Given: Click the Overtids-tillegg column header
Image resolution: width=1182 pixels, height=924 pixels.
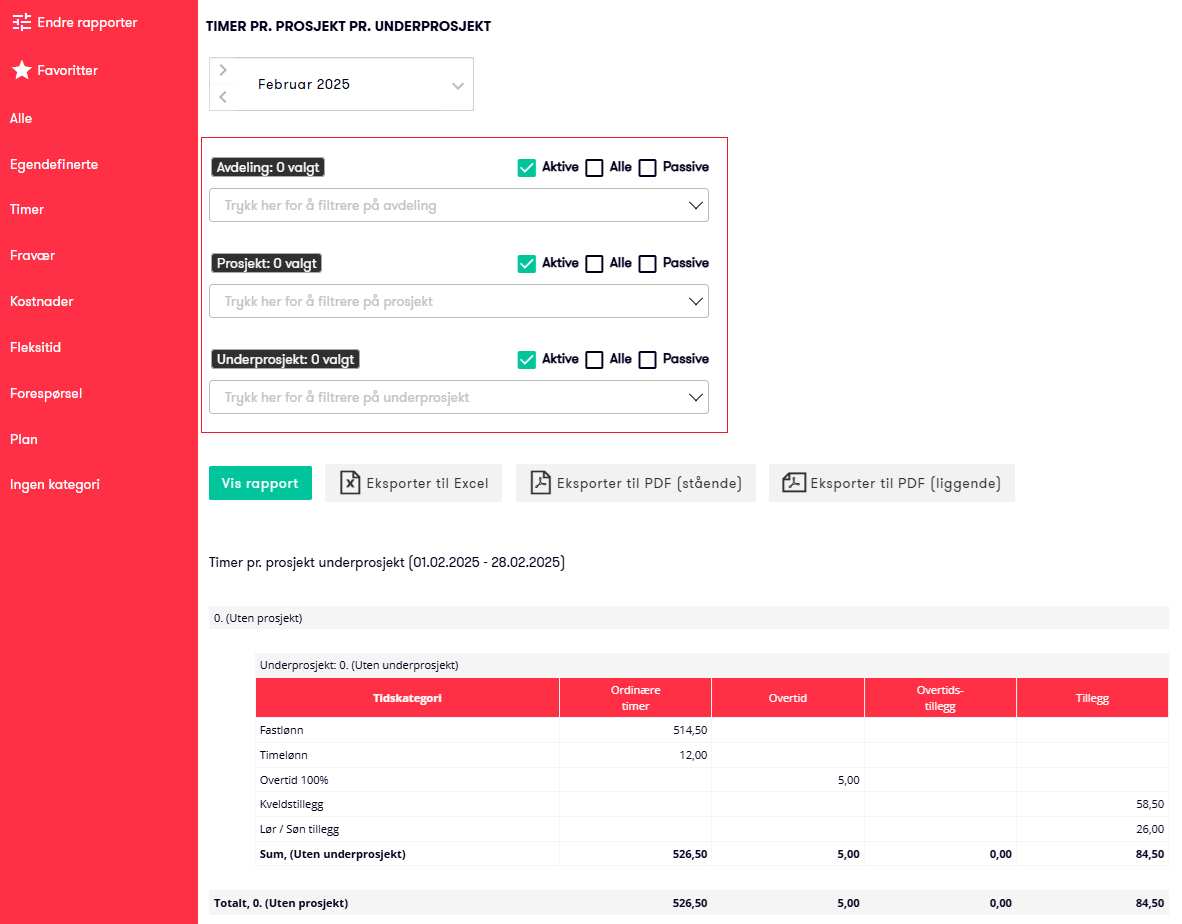Looking at the screenshot, I should coord(940,698).
